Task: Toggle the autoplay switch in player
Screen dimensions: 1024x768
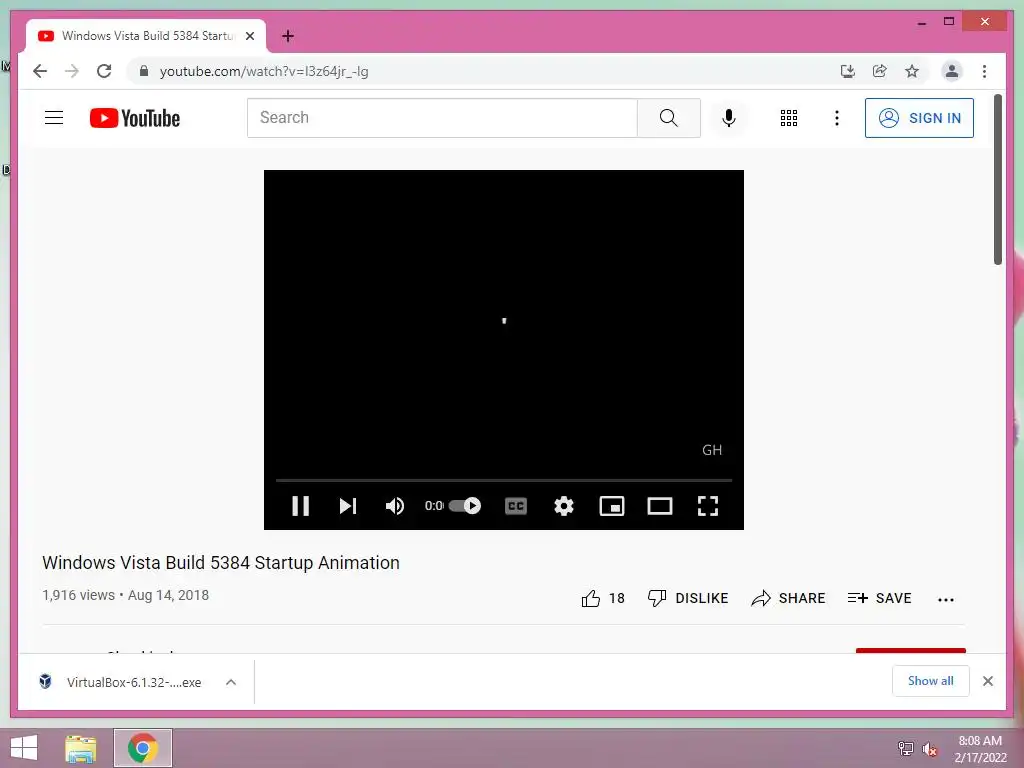Action: [x=465, y=506]
